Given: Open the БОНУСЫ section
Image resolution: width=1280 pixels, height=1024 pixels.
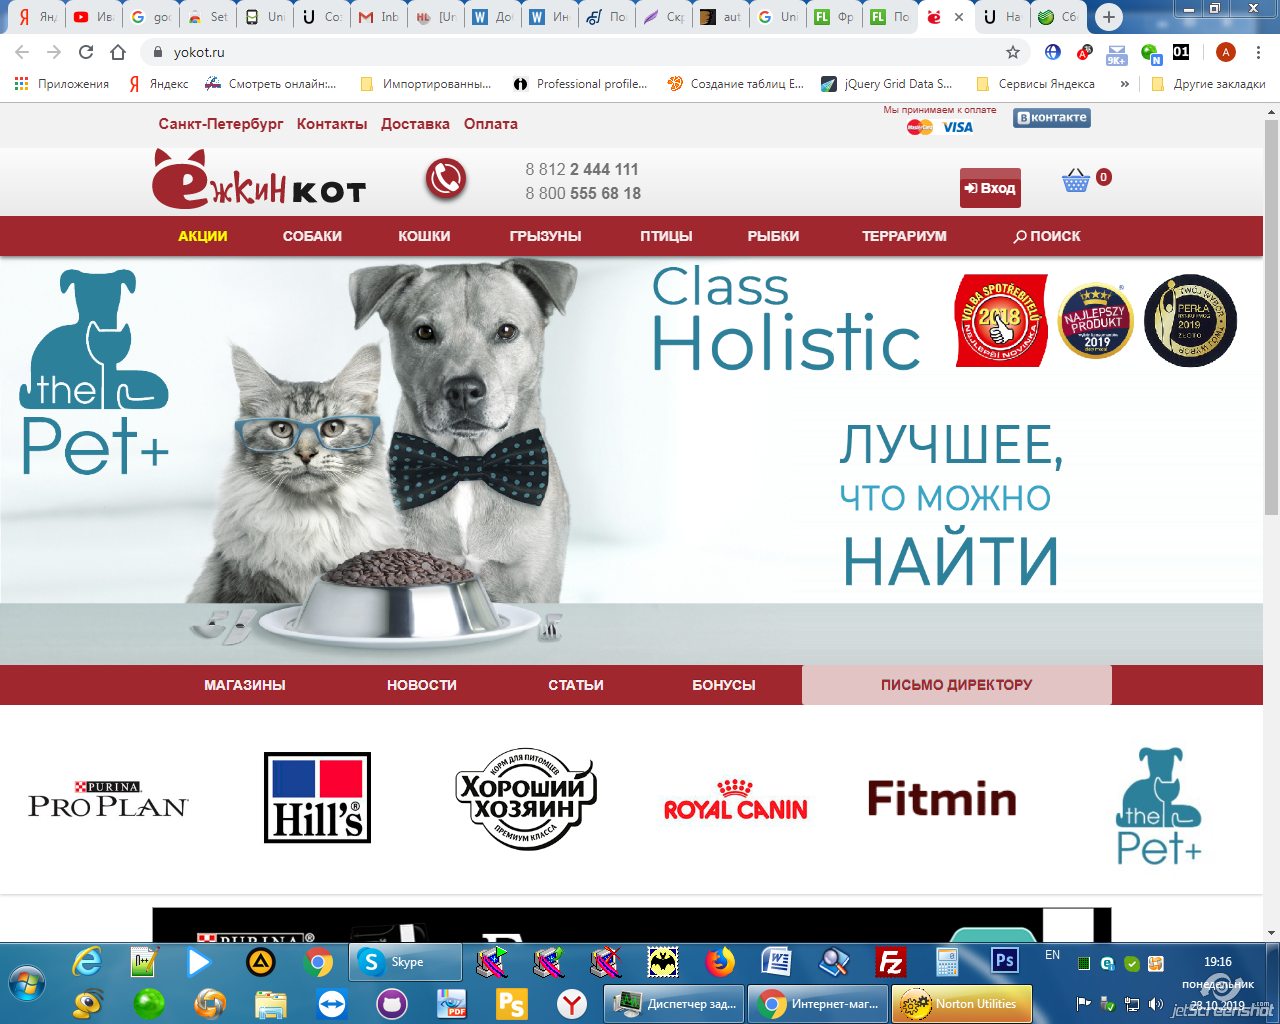Looking at the screenshot, I should (724, 685).
